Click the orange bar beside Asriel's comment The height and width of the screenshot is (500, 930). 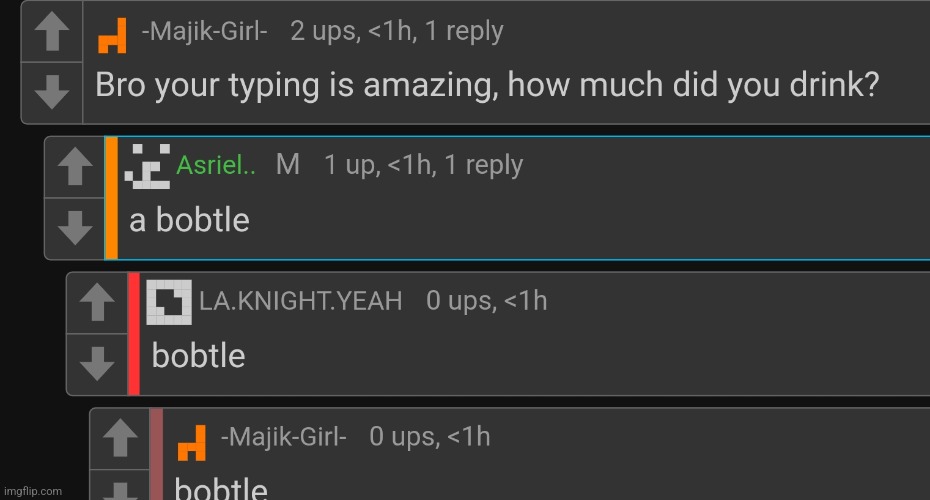click(111, 198)
